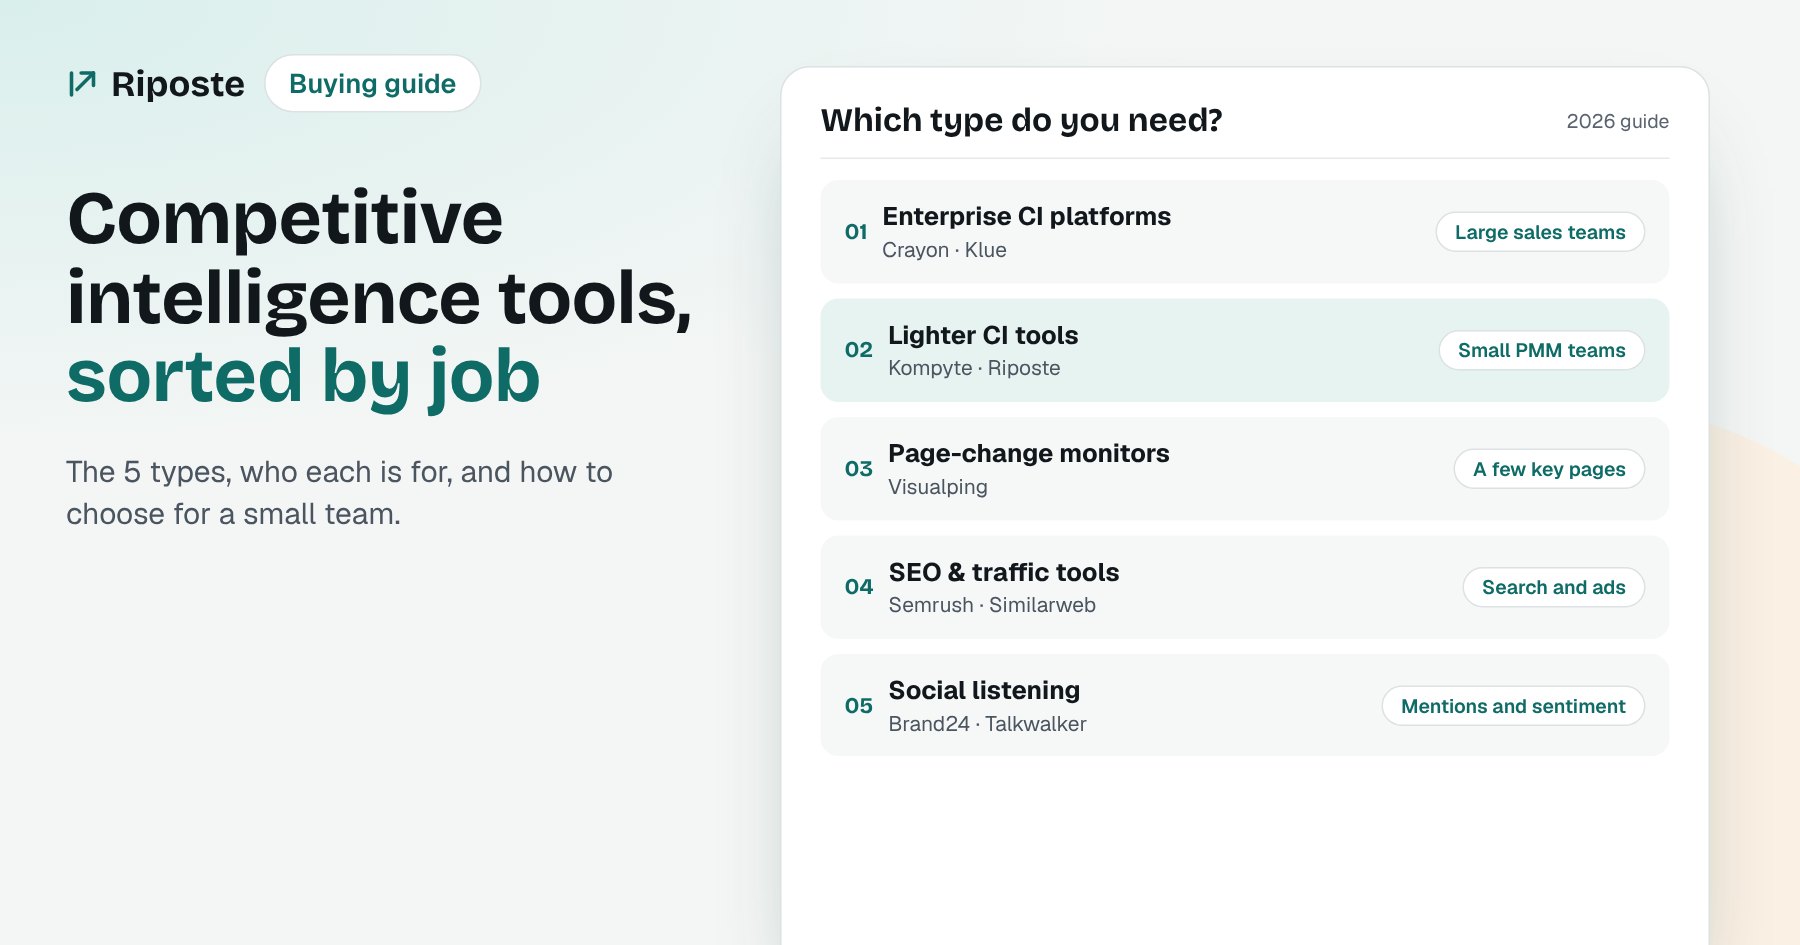Viewport: 1800px width, 945px height.
Task: Click the 04 row number
Action: tap(859, 587)
